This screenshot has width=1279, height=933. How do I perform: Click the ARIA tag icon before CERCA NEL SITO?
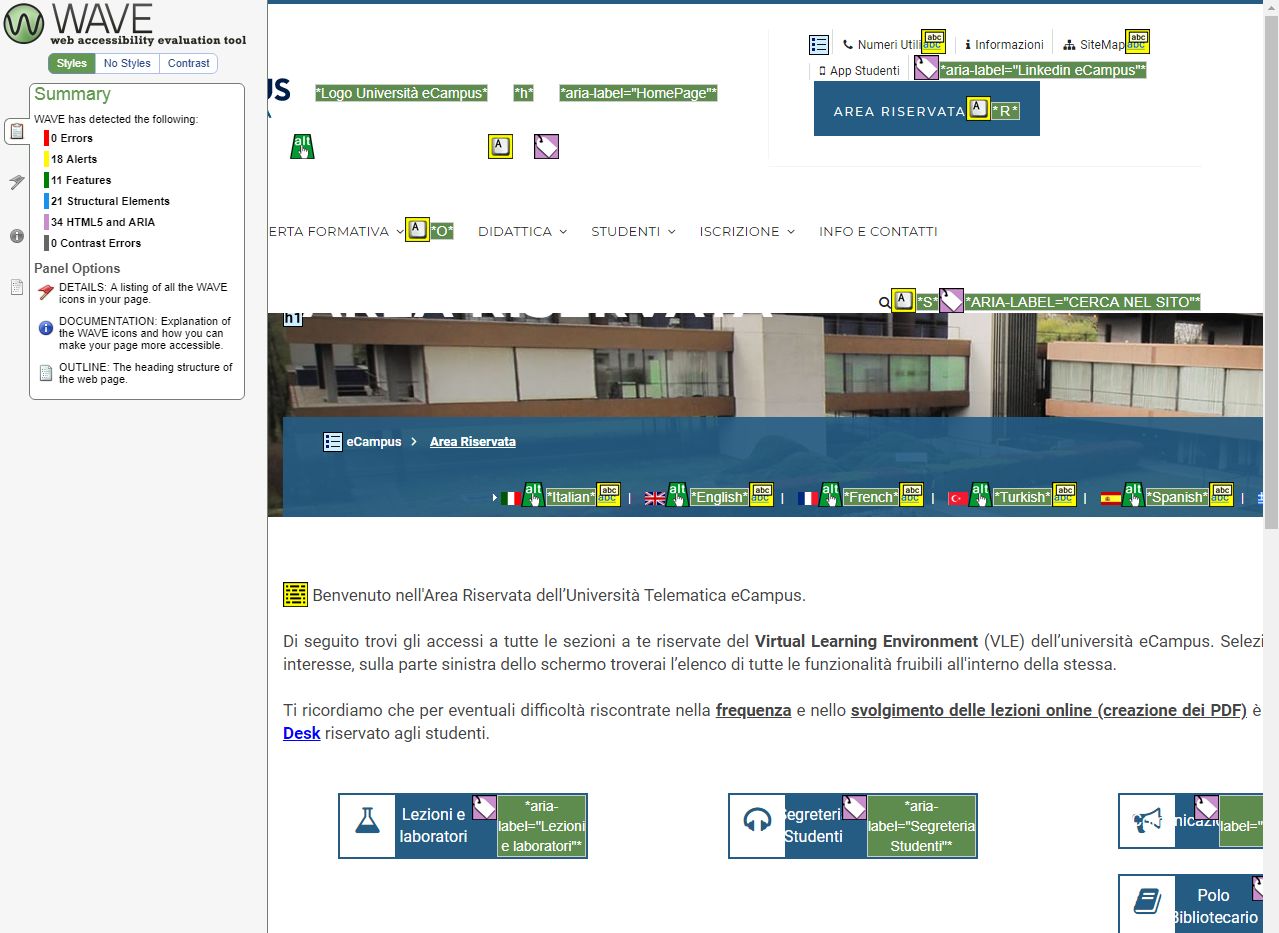[951, 301]
